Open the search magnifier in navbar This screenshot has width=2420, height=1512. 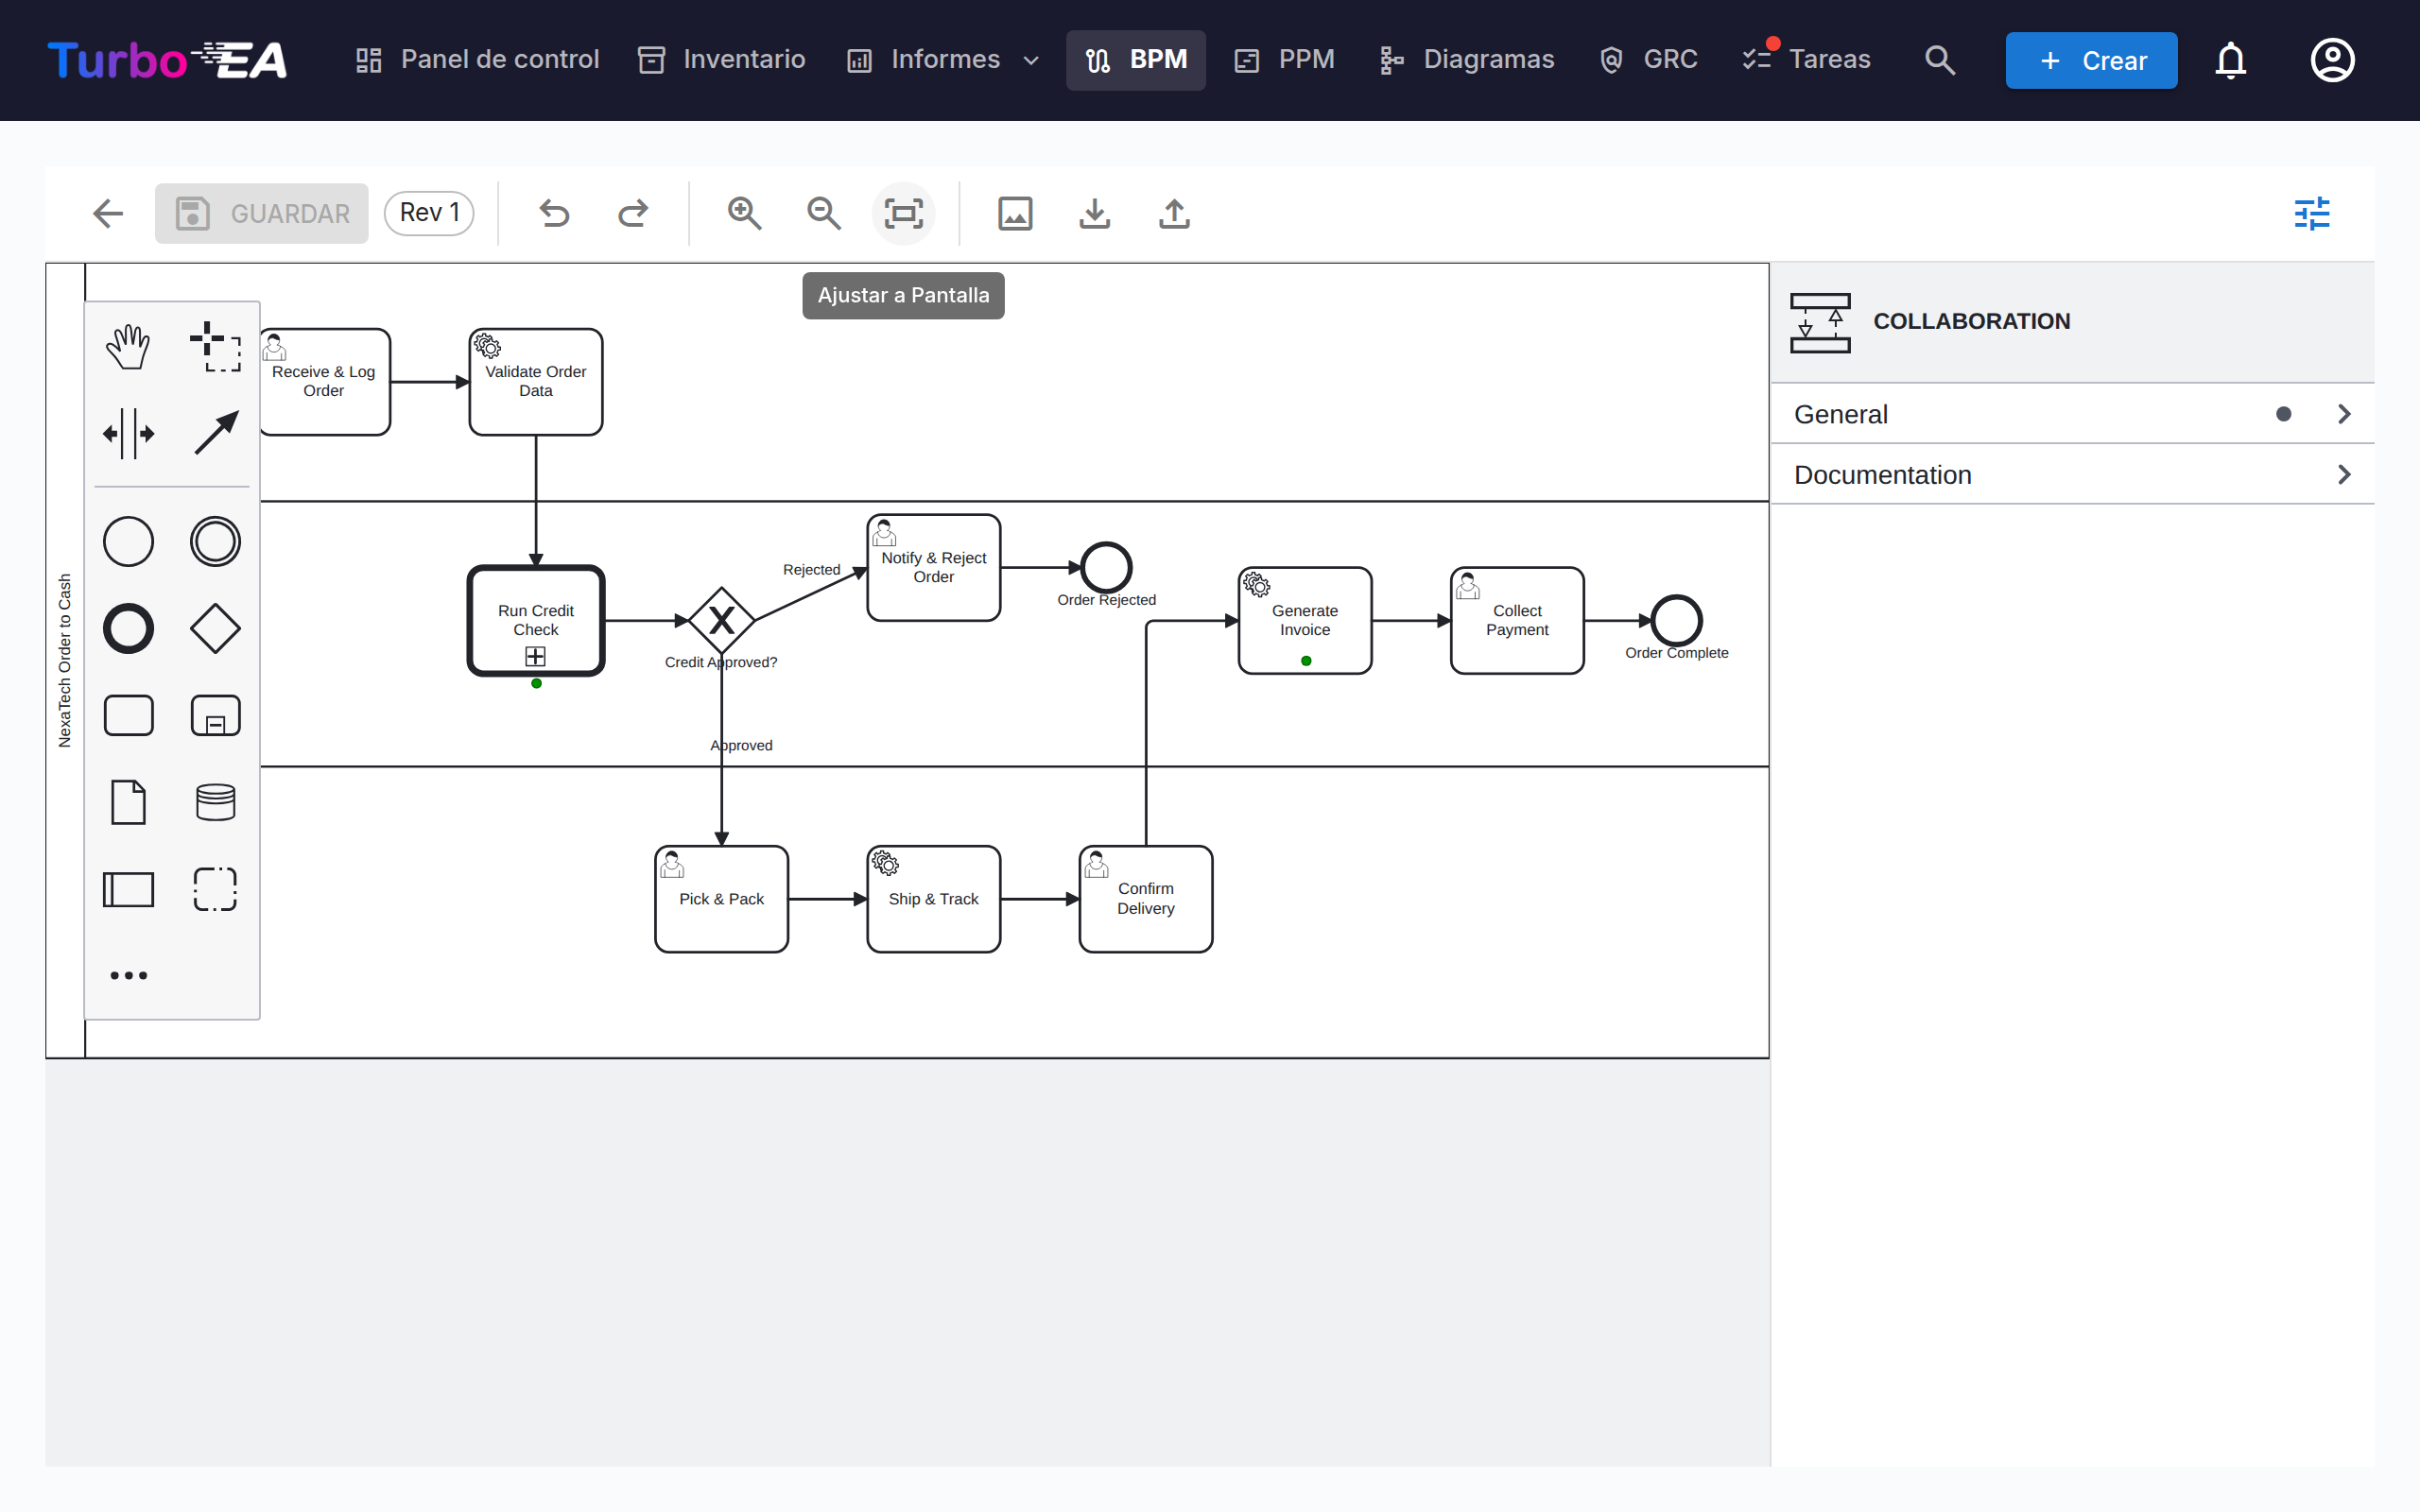point(1940,60)
